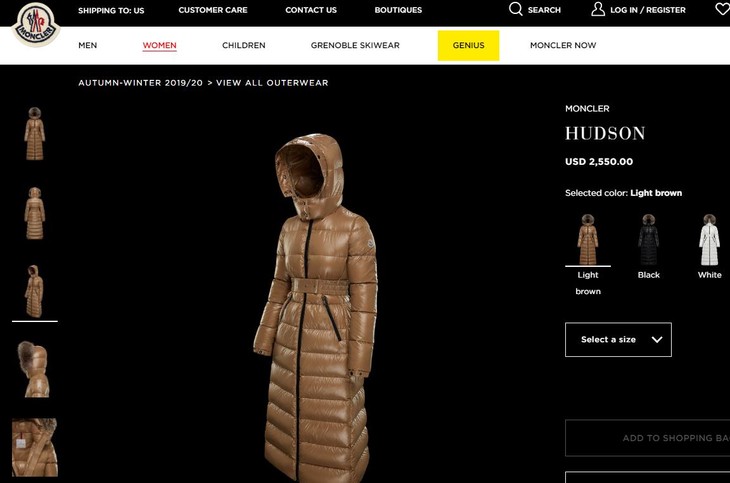This screenshot has height=483, width=730.
Task: Choose the Black coat color option
Action: click(649, 239)
